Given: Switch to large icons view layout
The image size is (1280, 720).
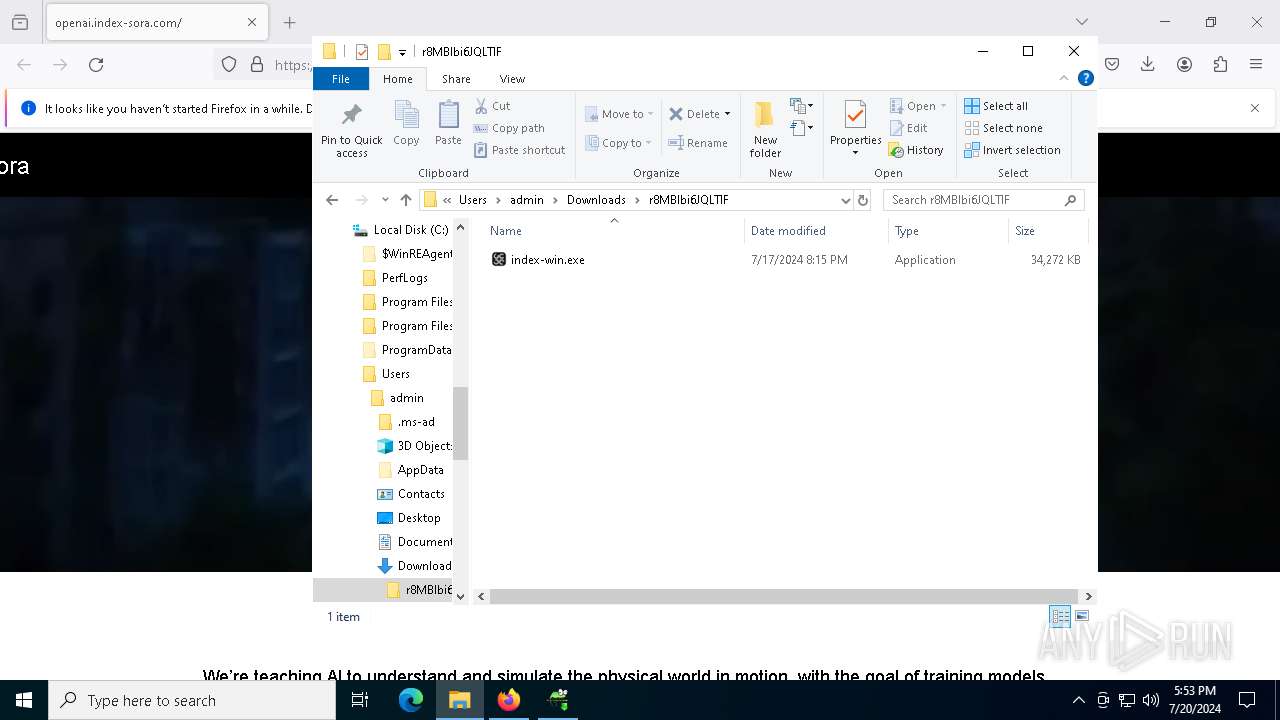Looking at the screenshot, I should 1082,617.
